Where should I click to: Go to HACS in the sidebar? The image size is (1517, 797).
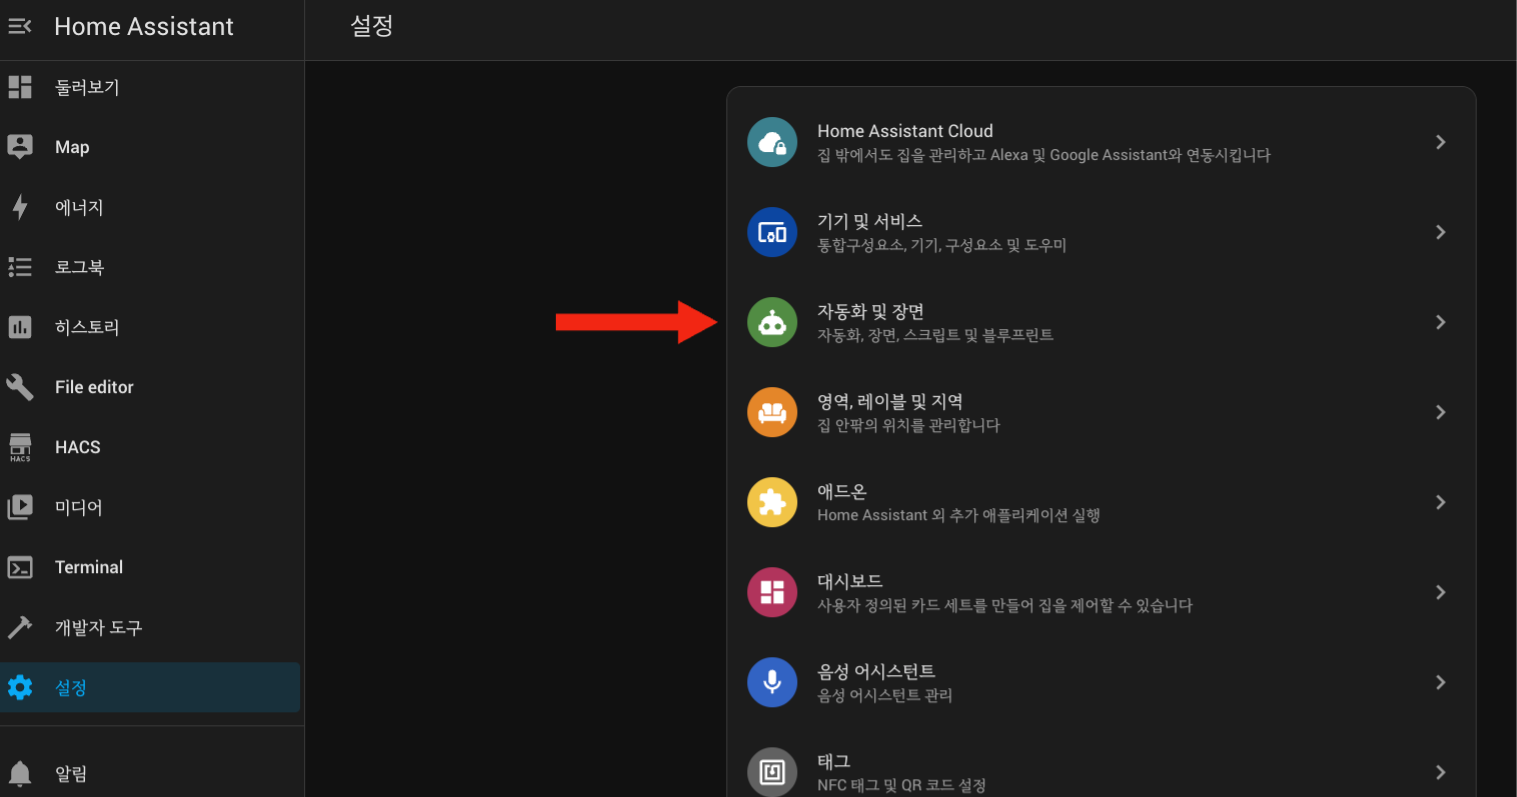tap(77, 447)
